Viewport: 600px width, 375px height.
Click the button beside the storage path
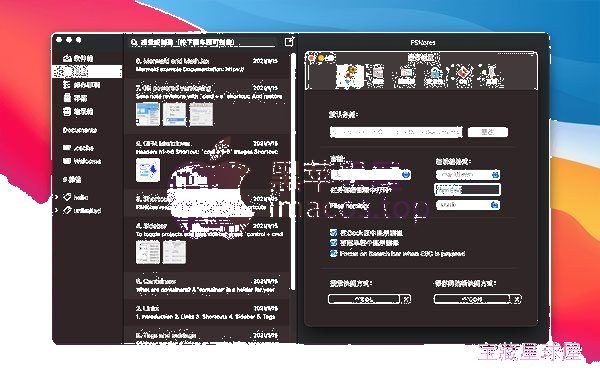point(488,132)
